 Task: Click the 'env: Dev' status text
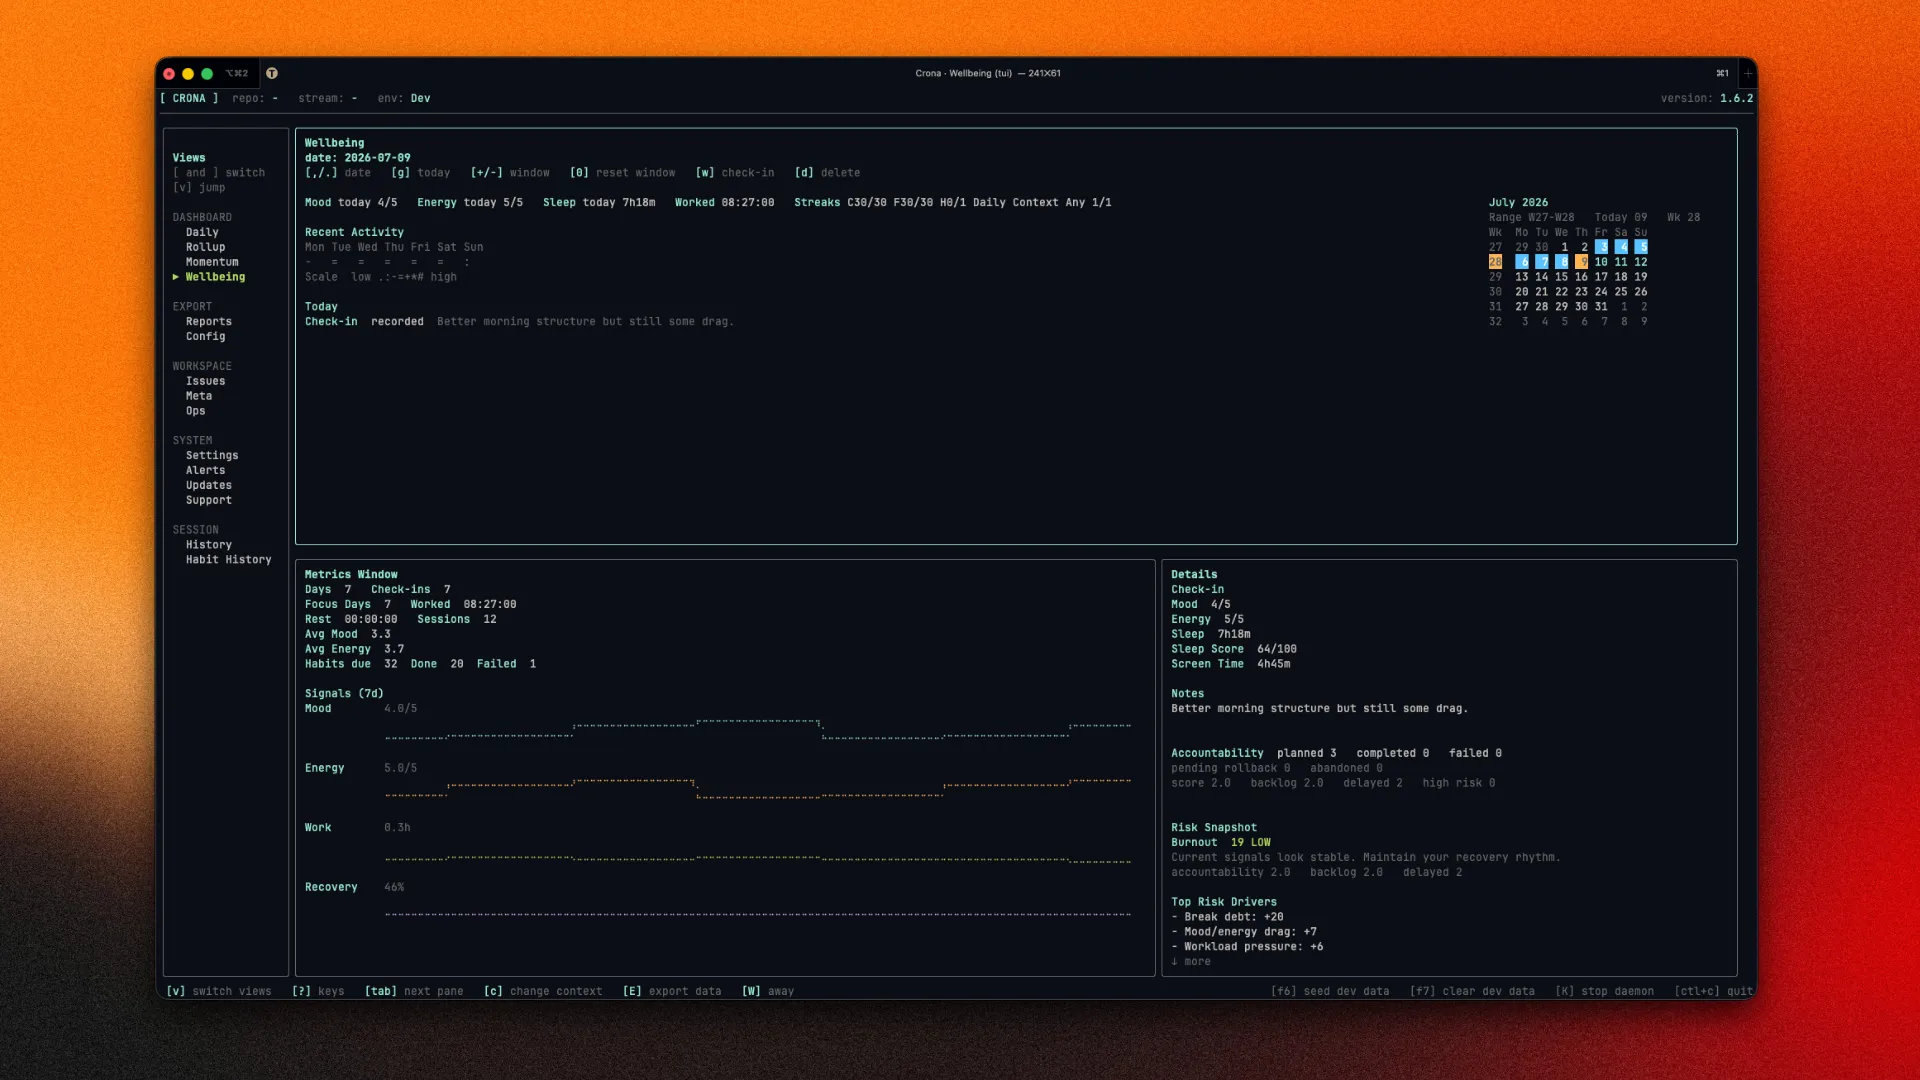[x=404, y=99]
